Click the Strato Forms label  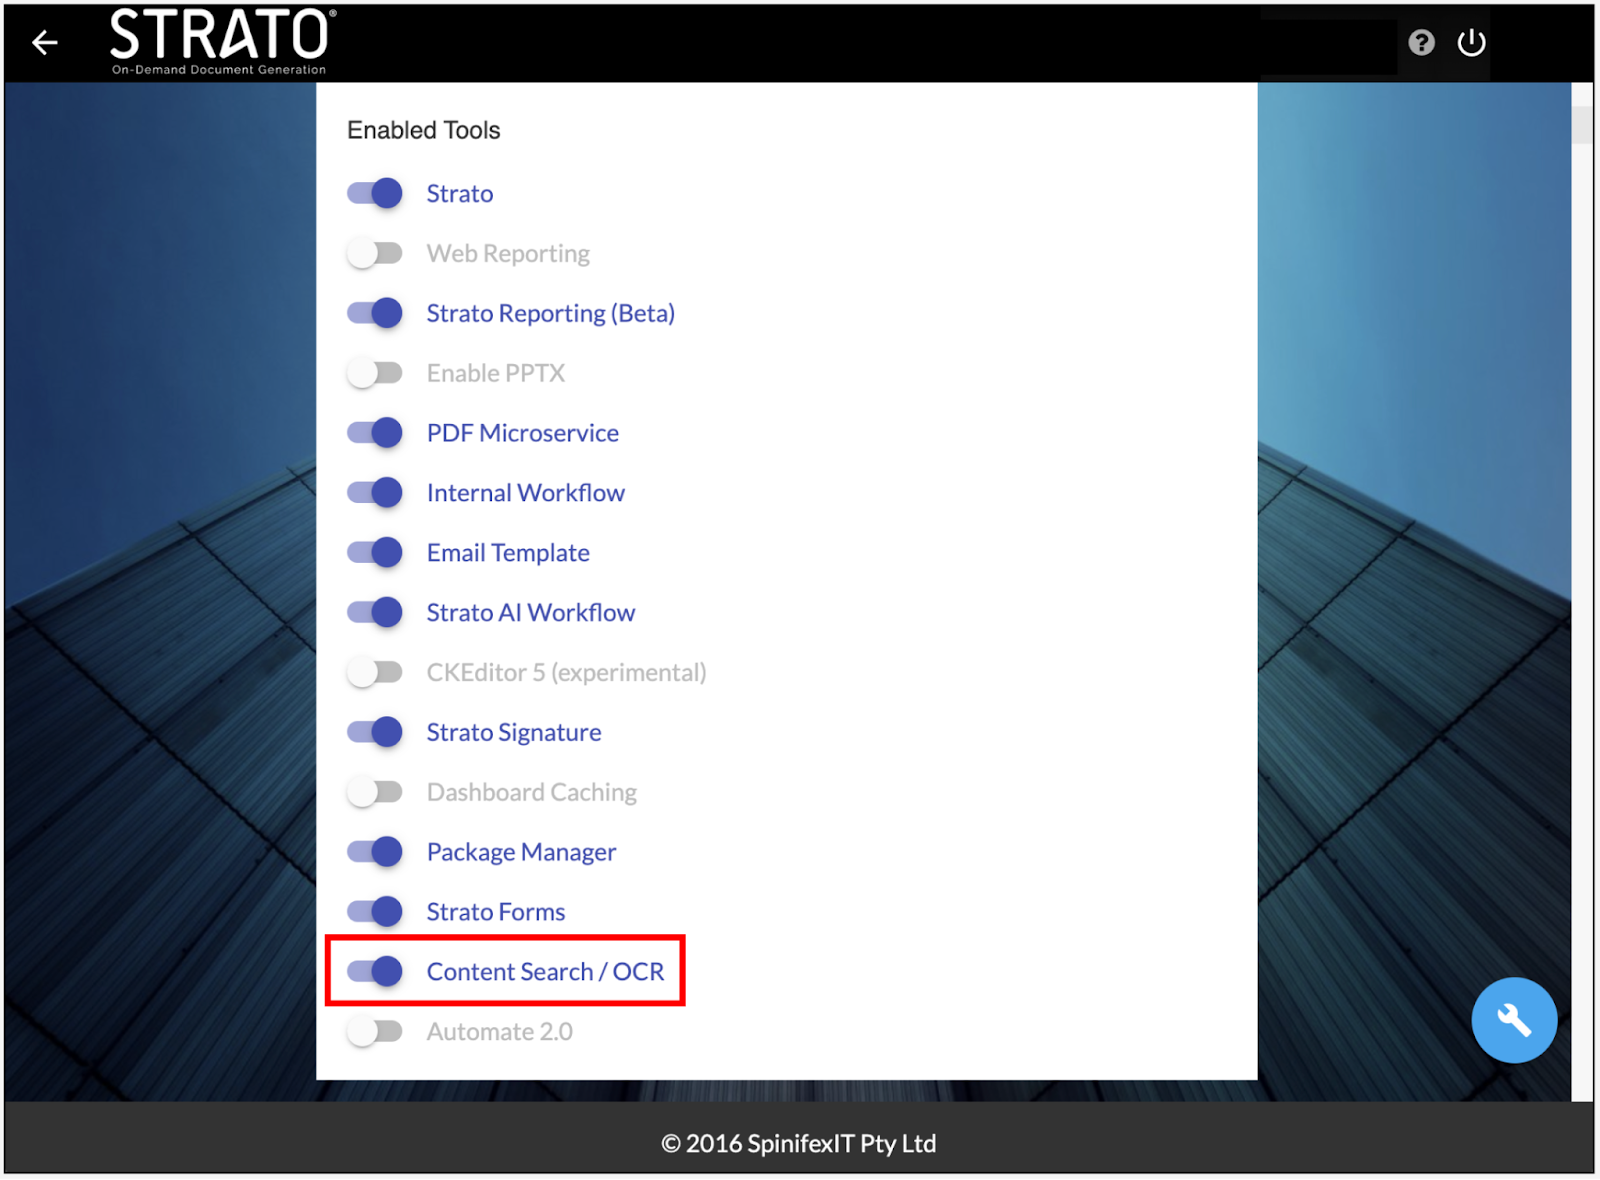(496, 912)
